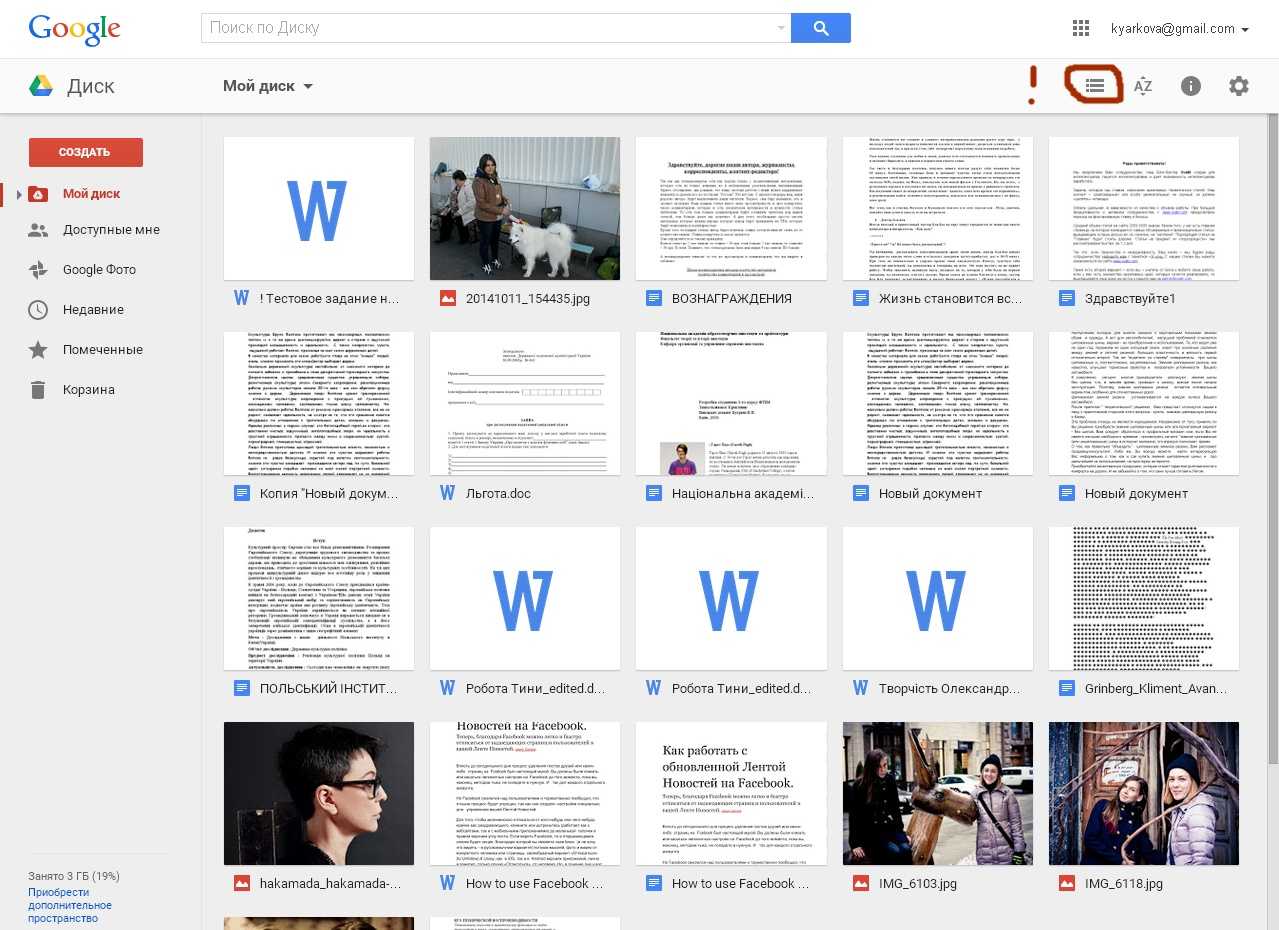Open the 'Недавние' section
This screenshot has width=1279, height=930.
click(x=93, y=310)
